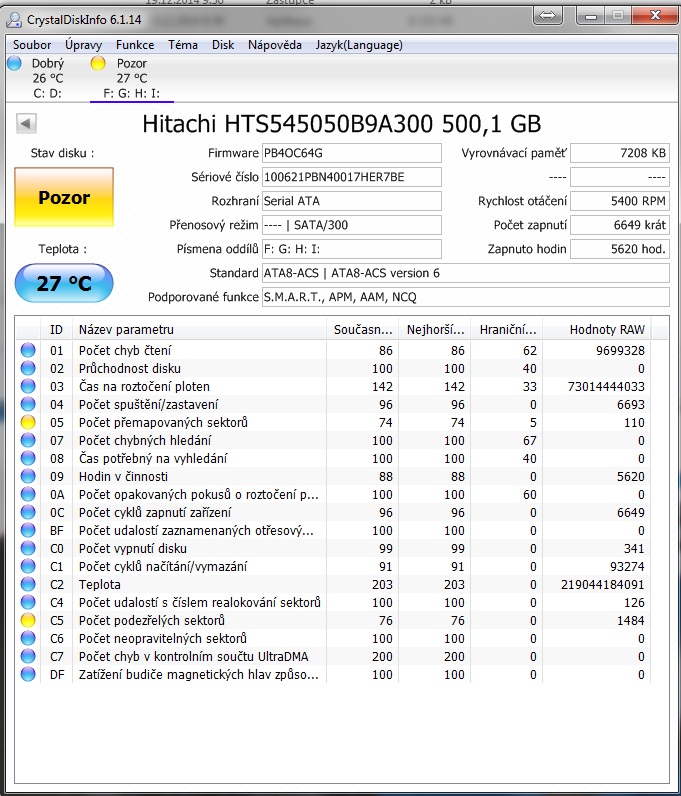Open the Disk menu

pos(223,45)
